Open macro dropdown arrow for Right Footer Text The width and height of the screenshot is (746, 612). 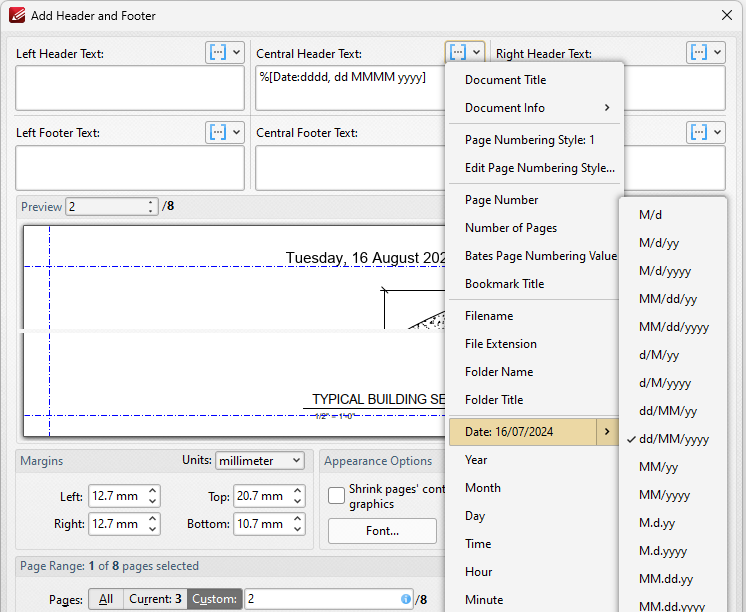717,132
